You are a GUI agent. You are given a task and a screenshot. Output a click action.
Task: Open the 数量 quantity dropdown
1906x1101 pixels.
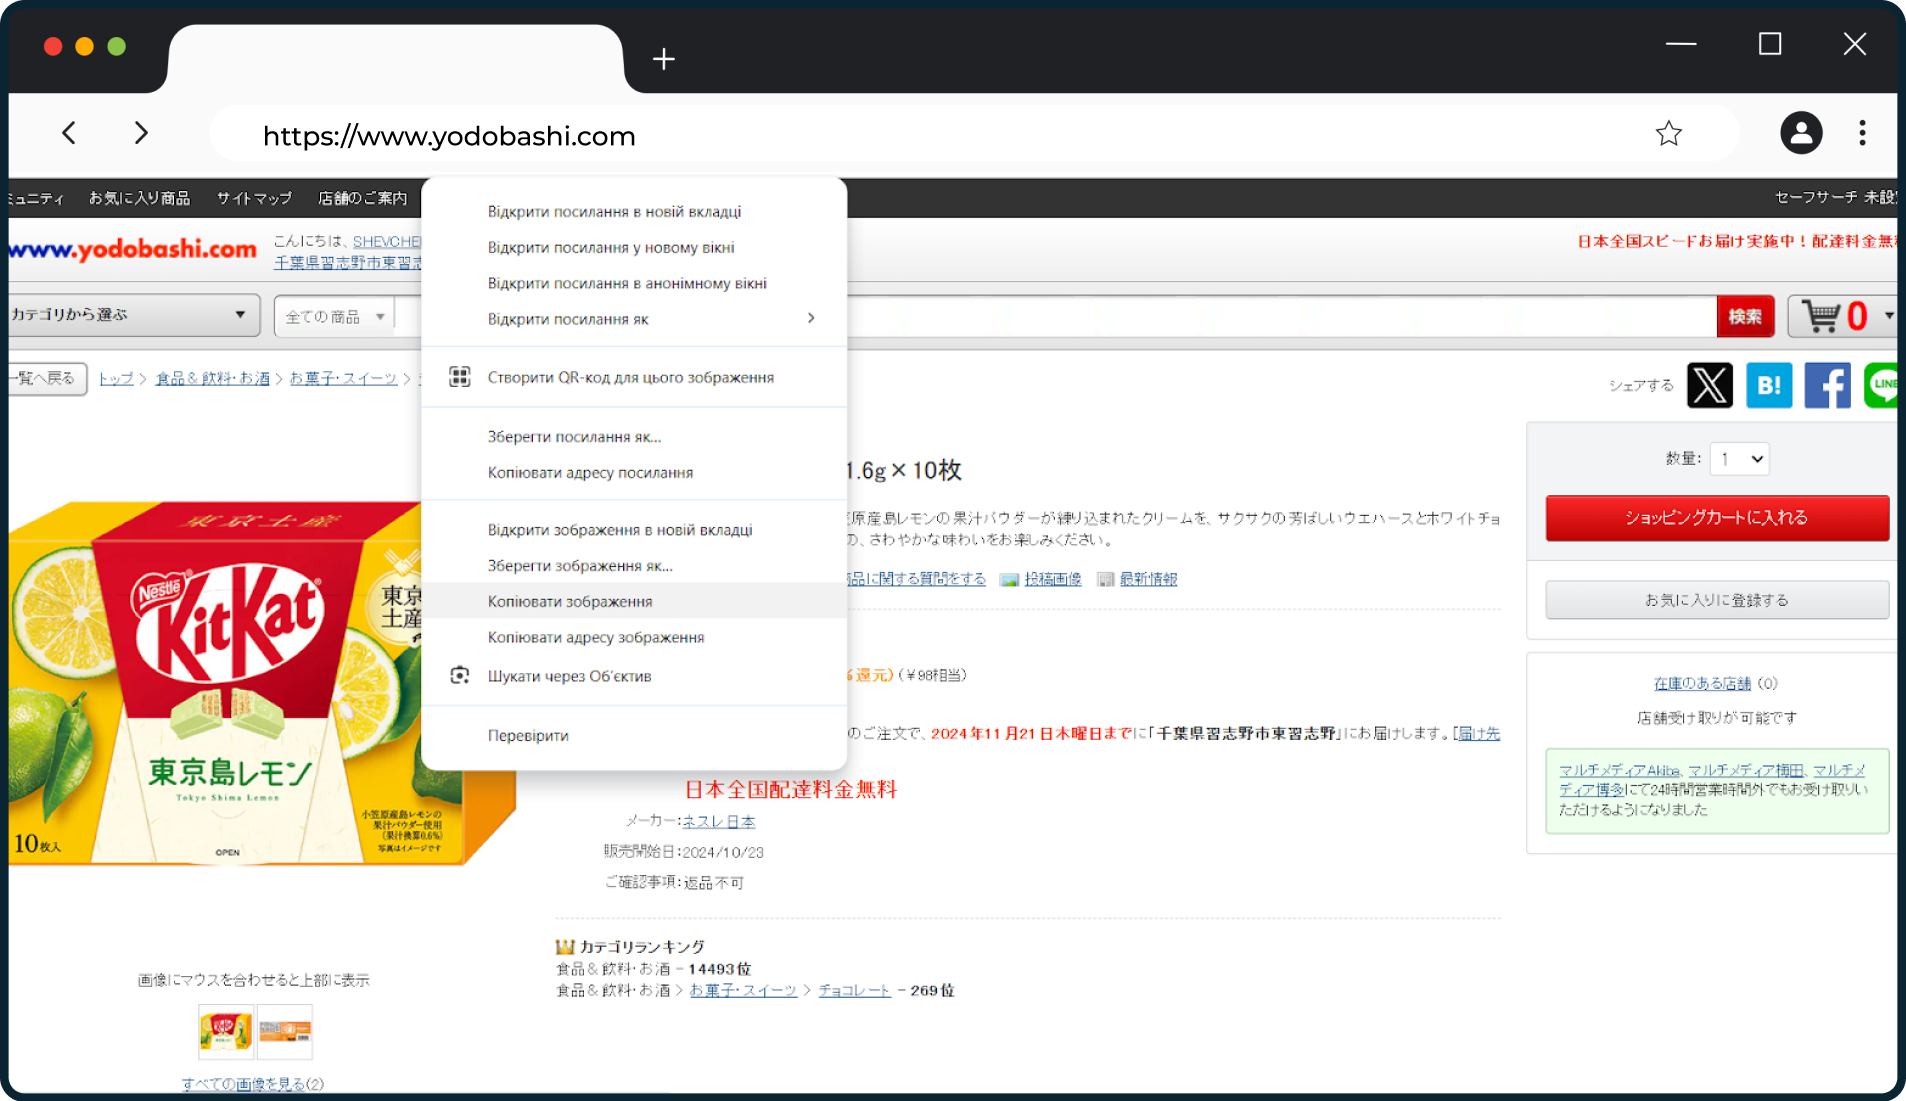click(1739, 459)
